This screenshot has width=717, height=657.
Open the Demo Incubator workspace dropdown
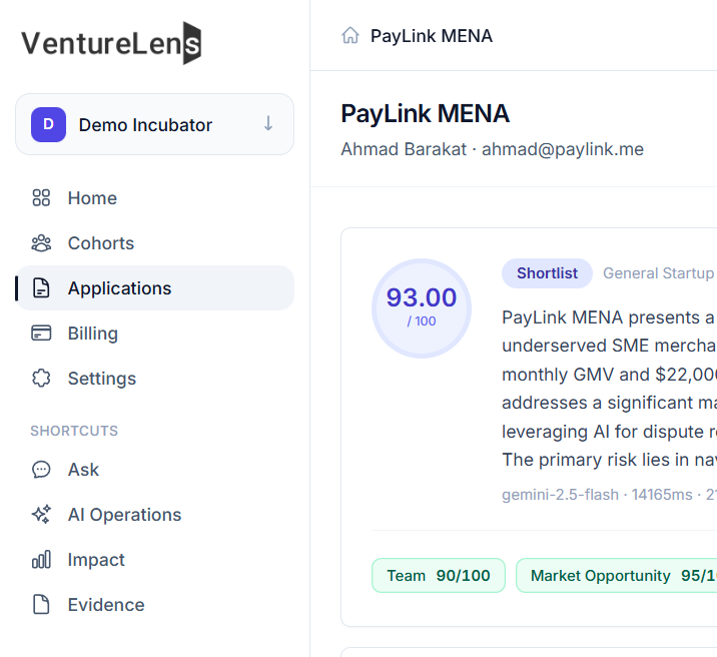click(x=155, y=124)
